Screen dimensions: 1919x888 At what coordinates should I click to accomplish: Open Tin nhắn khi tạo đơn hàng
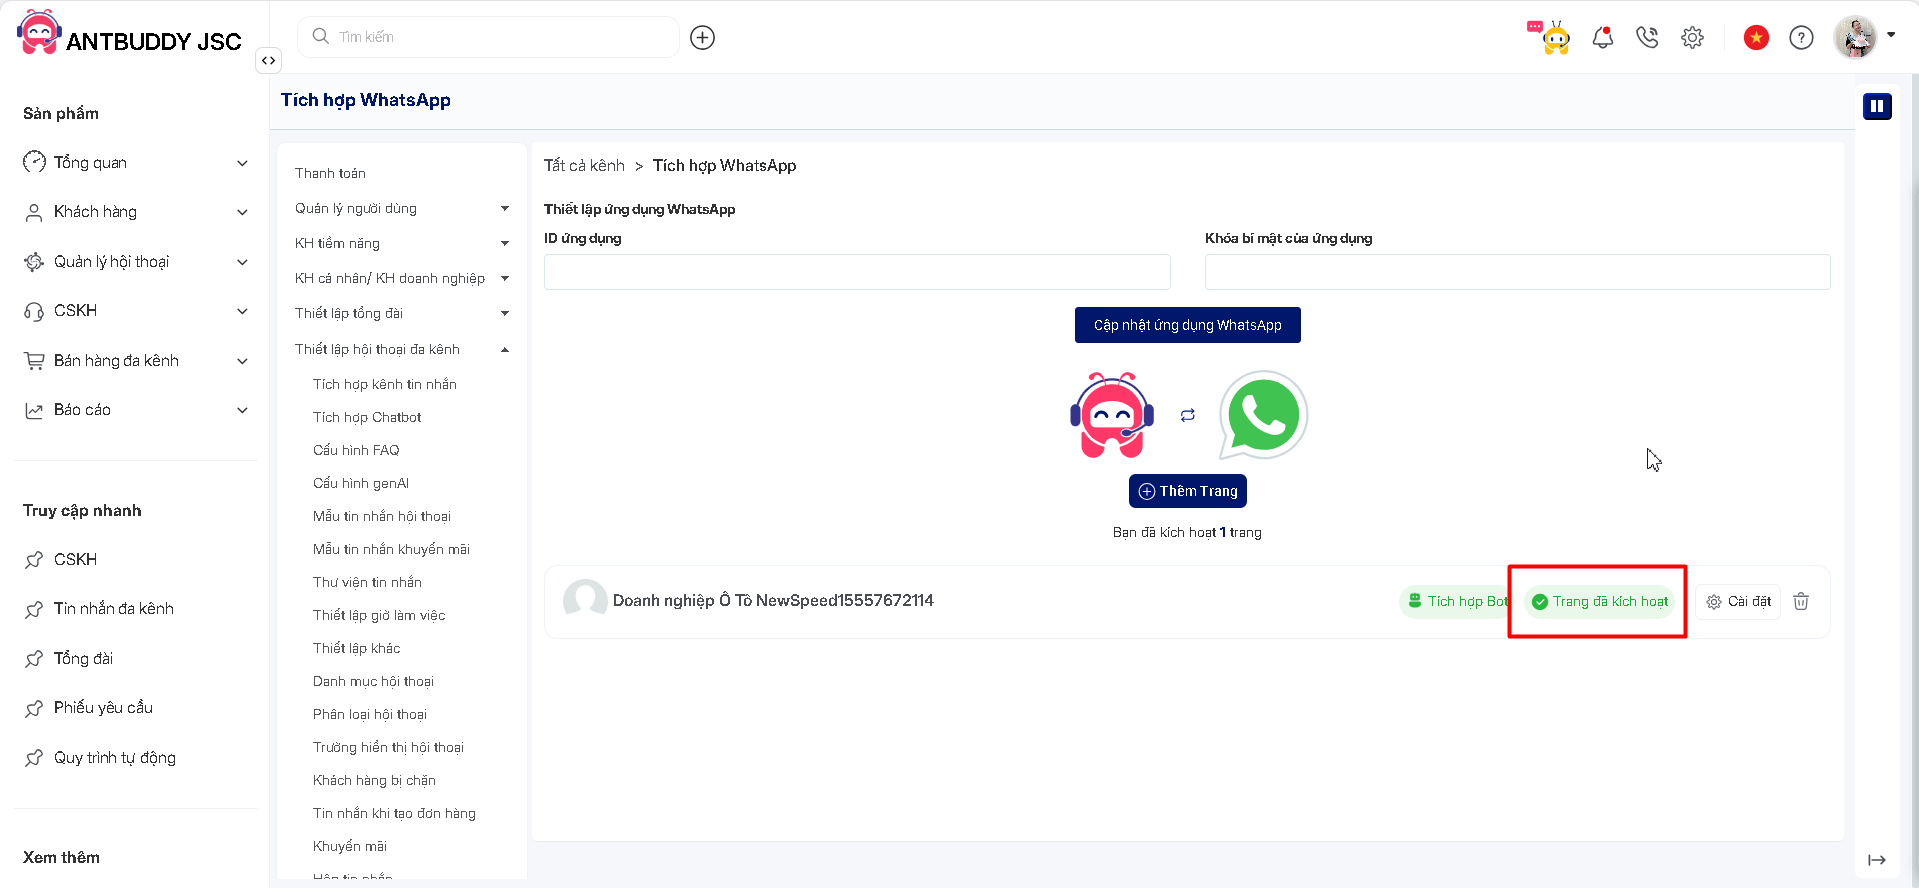coord(394,813)
